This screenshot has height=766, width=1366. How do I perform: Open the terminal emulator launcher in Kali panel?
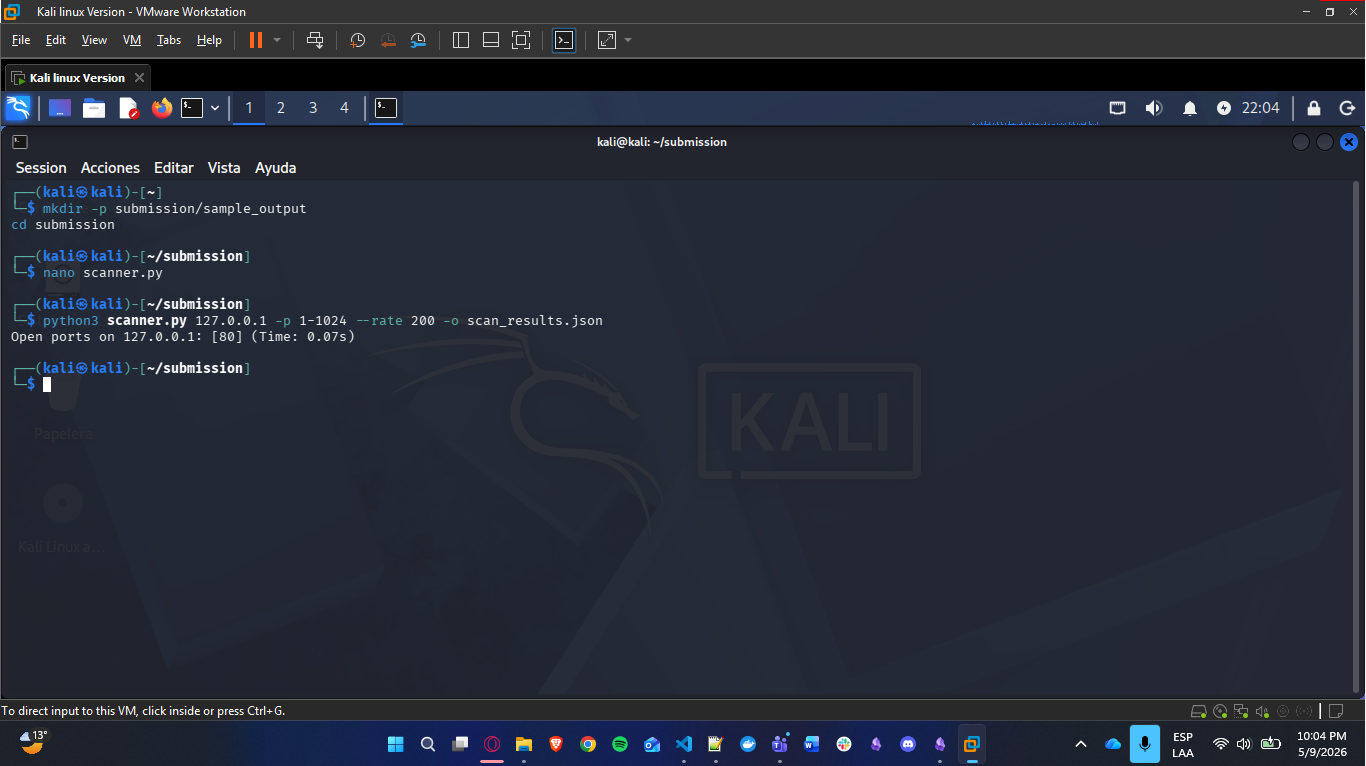click(192, 108)
